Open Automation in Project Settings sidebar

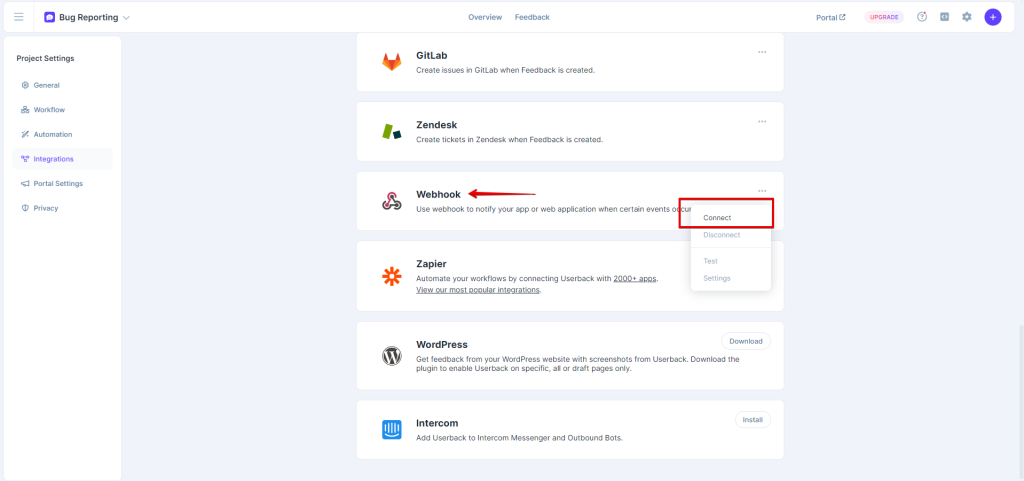click(52, 134)
